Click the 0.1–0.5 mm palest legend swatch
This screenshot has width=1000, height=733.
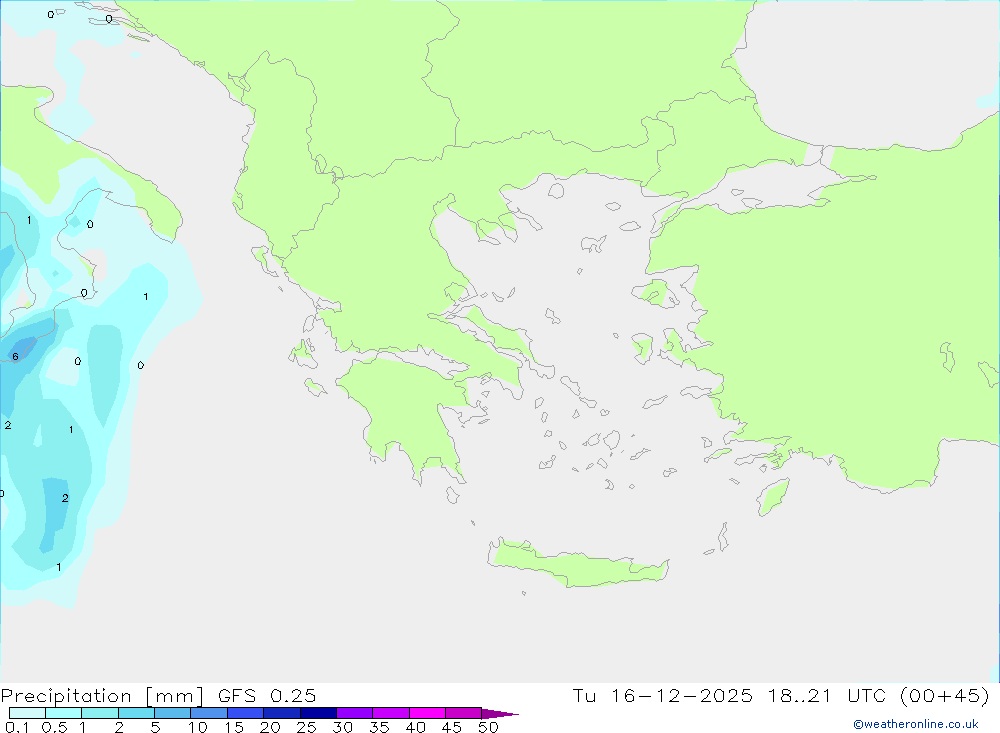(27, 713)
